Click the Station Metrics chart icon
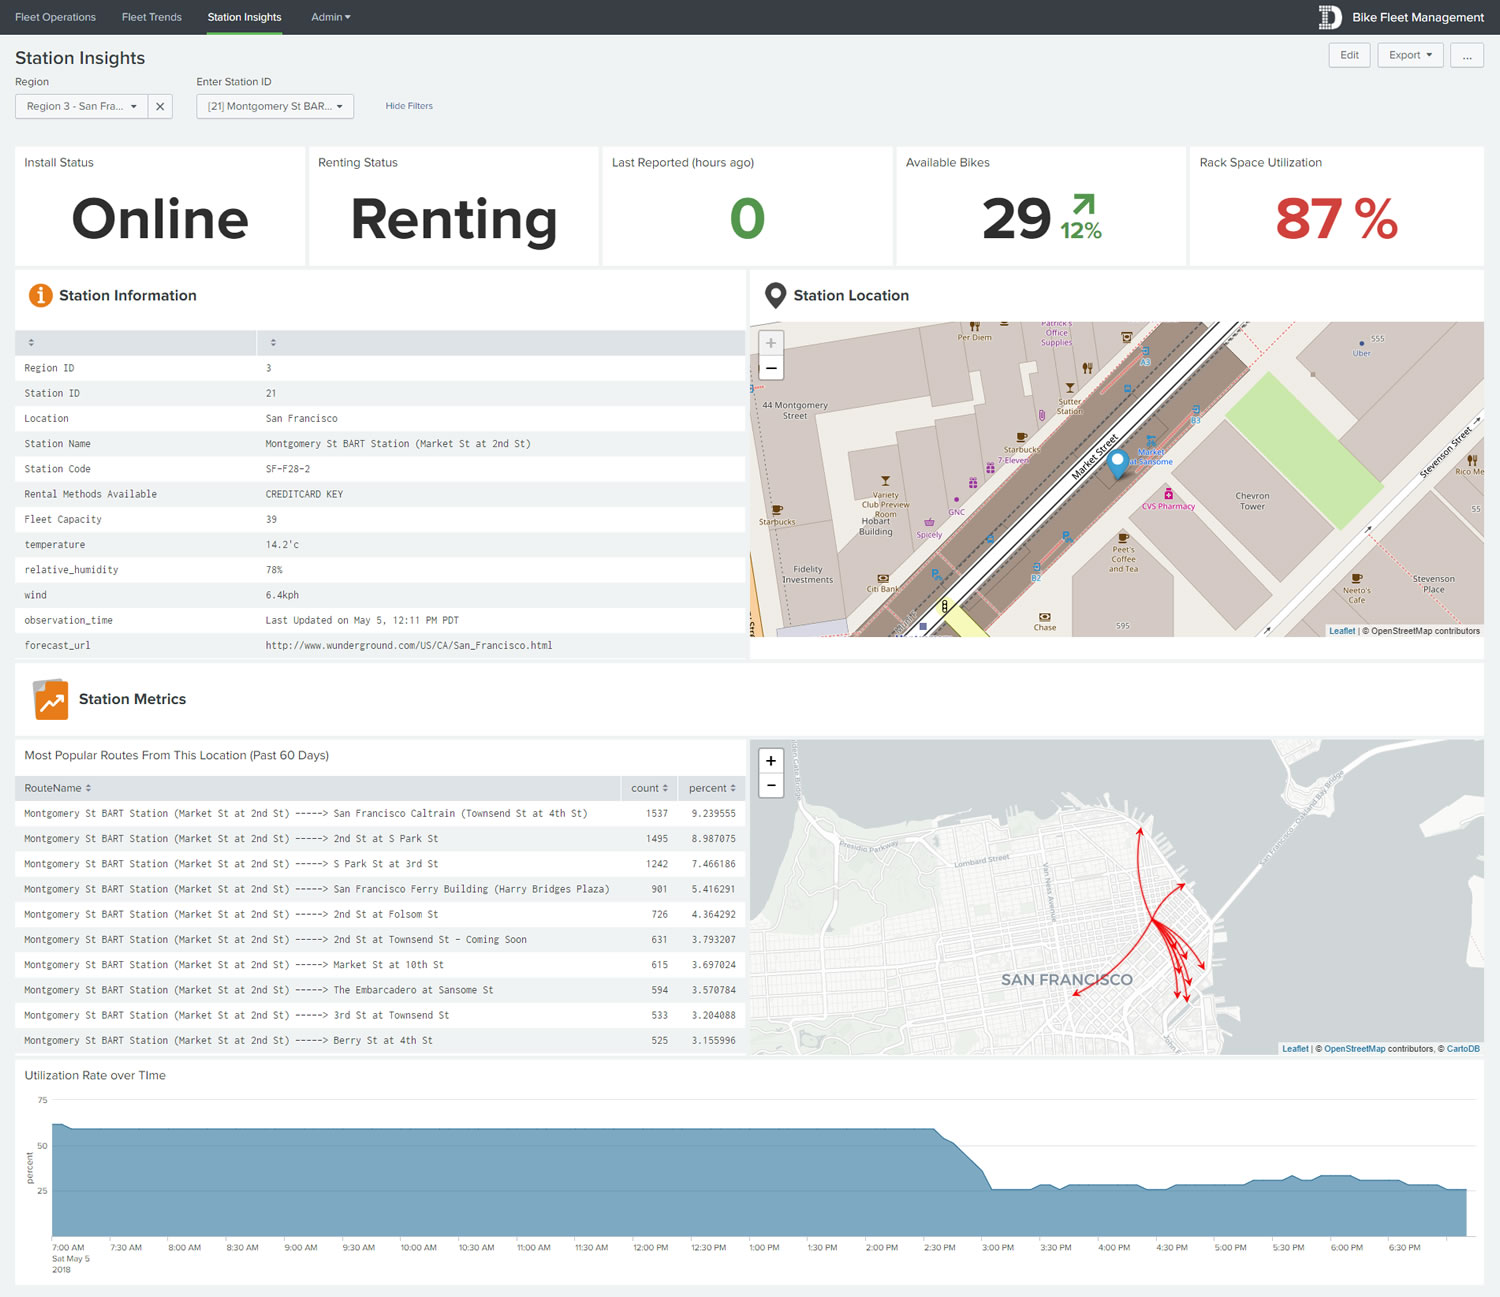 51,700
